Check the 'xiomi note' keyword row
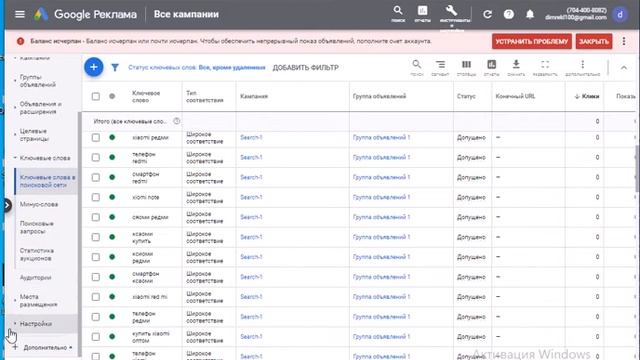The width and height of the screenshot is (640, 360). pos(96,197)
